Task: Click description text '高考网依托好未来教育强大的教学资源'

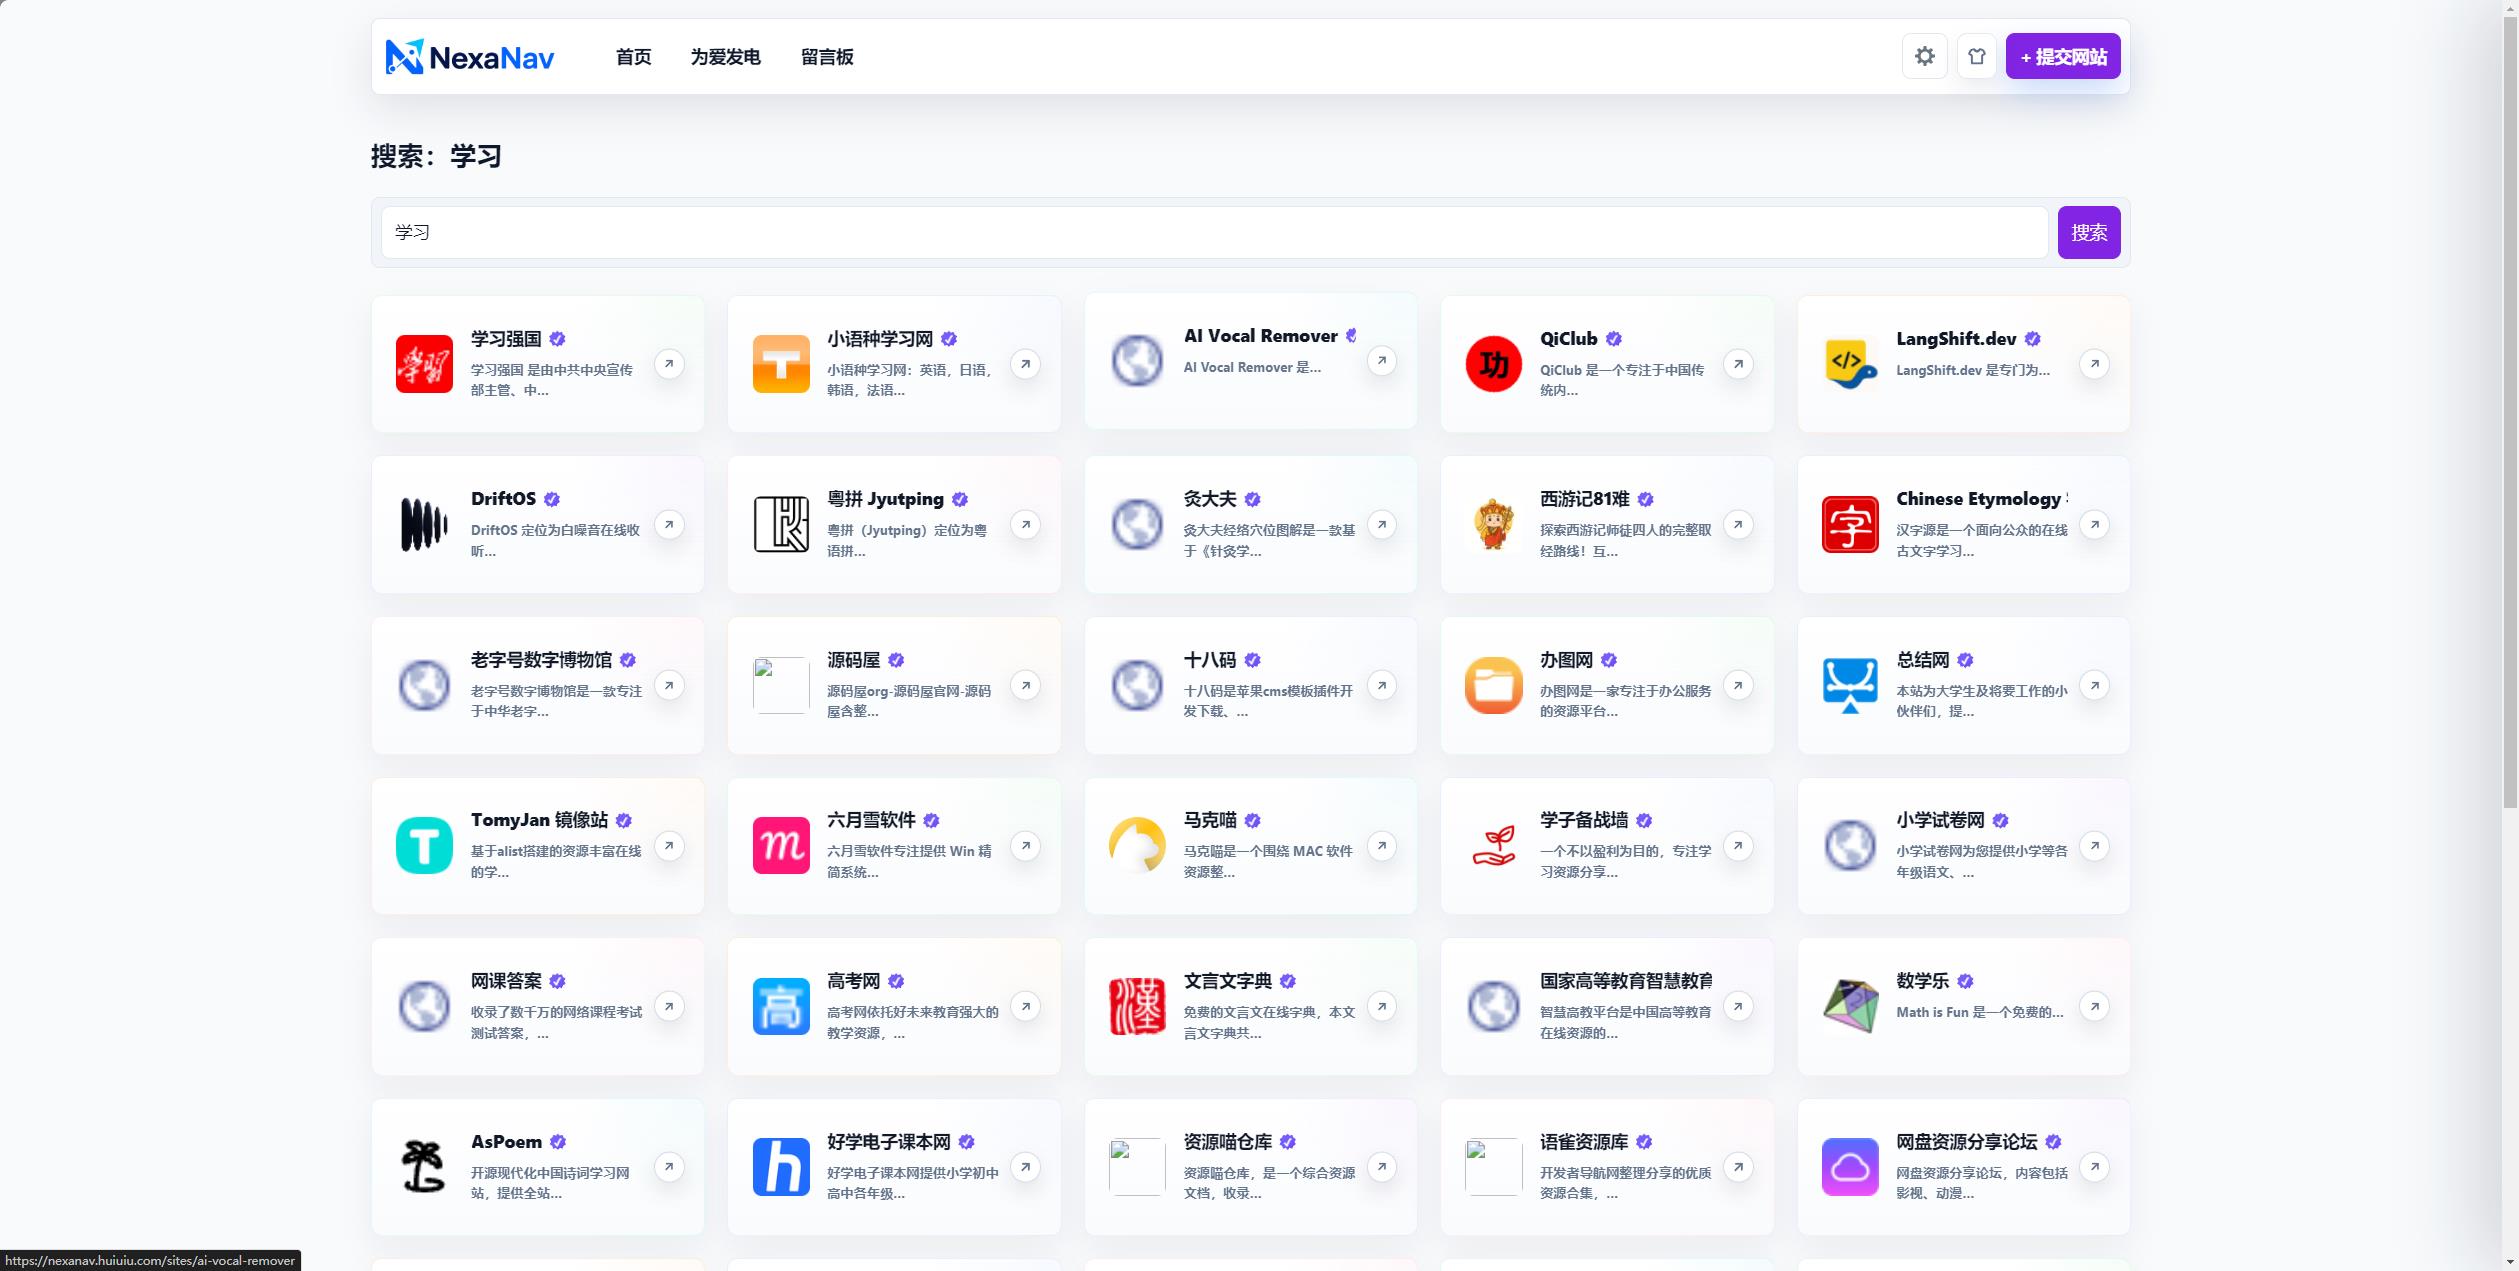Action: (912, 1022)
